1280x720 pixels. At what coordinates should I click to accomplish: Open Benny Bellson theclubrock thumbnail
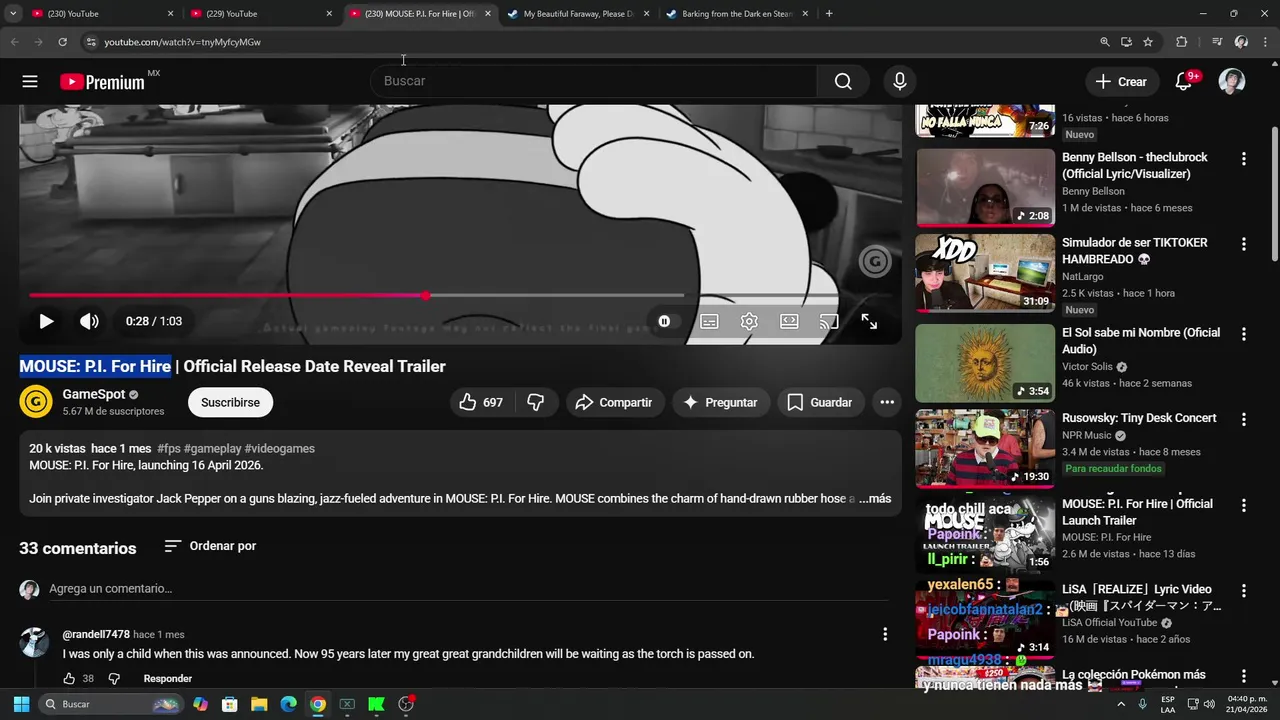[x=985, y=188]
